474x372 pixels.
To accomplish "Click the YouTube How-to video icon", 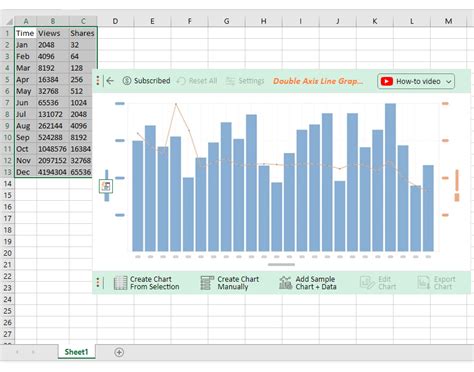I will click(387, 81).
